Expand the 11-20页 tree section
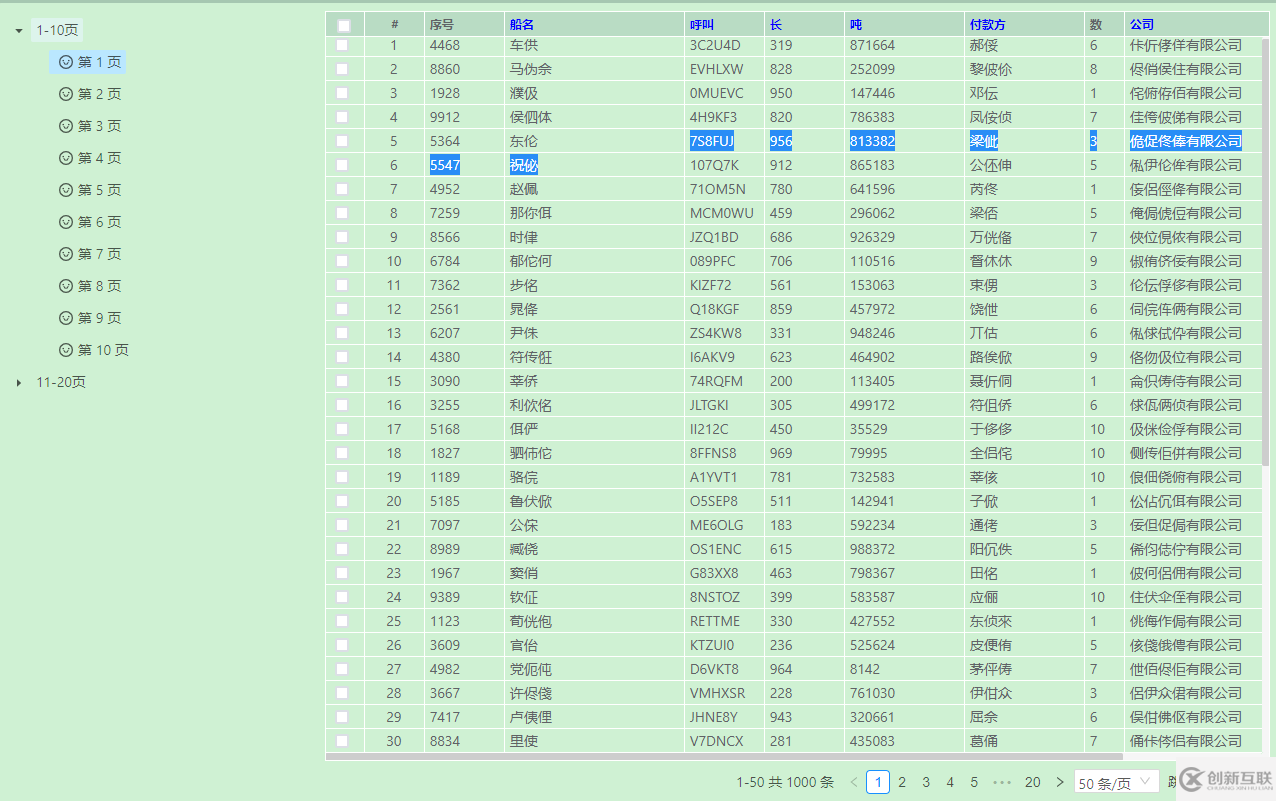Viewport: 1276px width, 801px height. 16,381
